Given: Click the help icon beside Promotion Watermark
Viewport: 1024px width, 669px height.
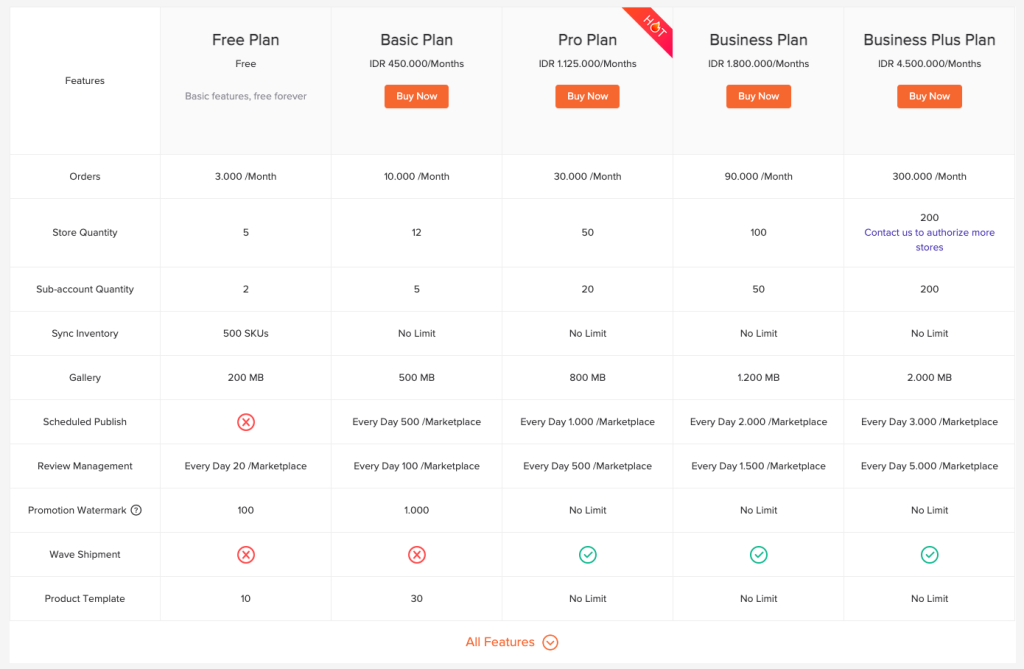Looking at the screenshot, I should pyautogui.click(x=136, y=510).
